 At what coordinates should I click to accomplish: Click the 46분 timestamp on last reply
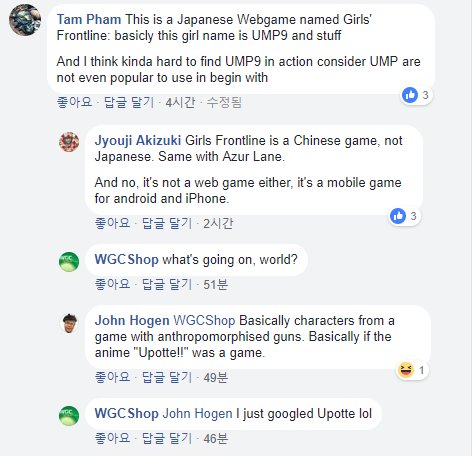(x=216, y=438)
